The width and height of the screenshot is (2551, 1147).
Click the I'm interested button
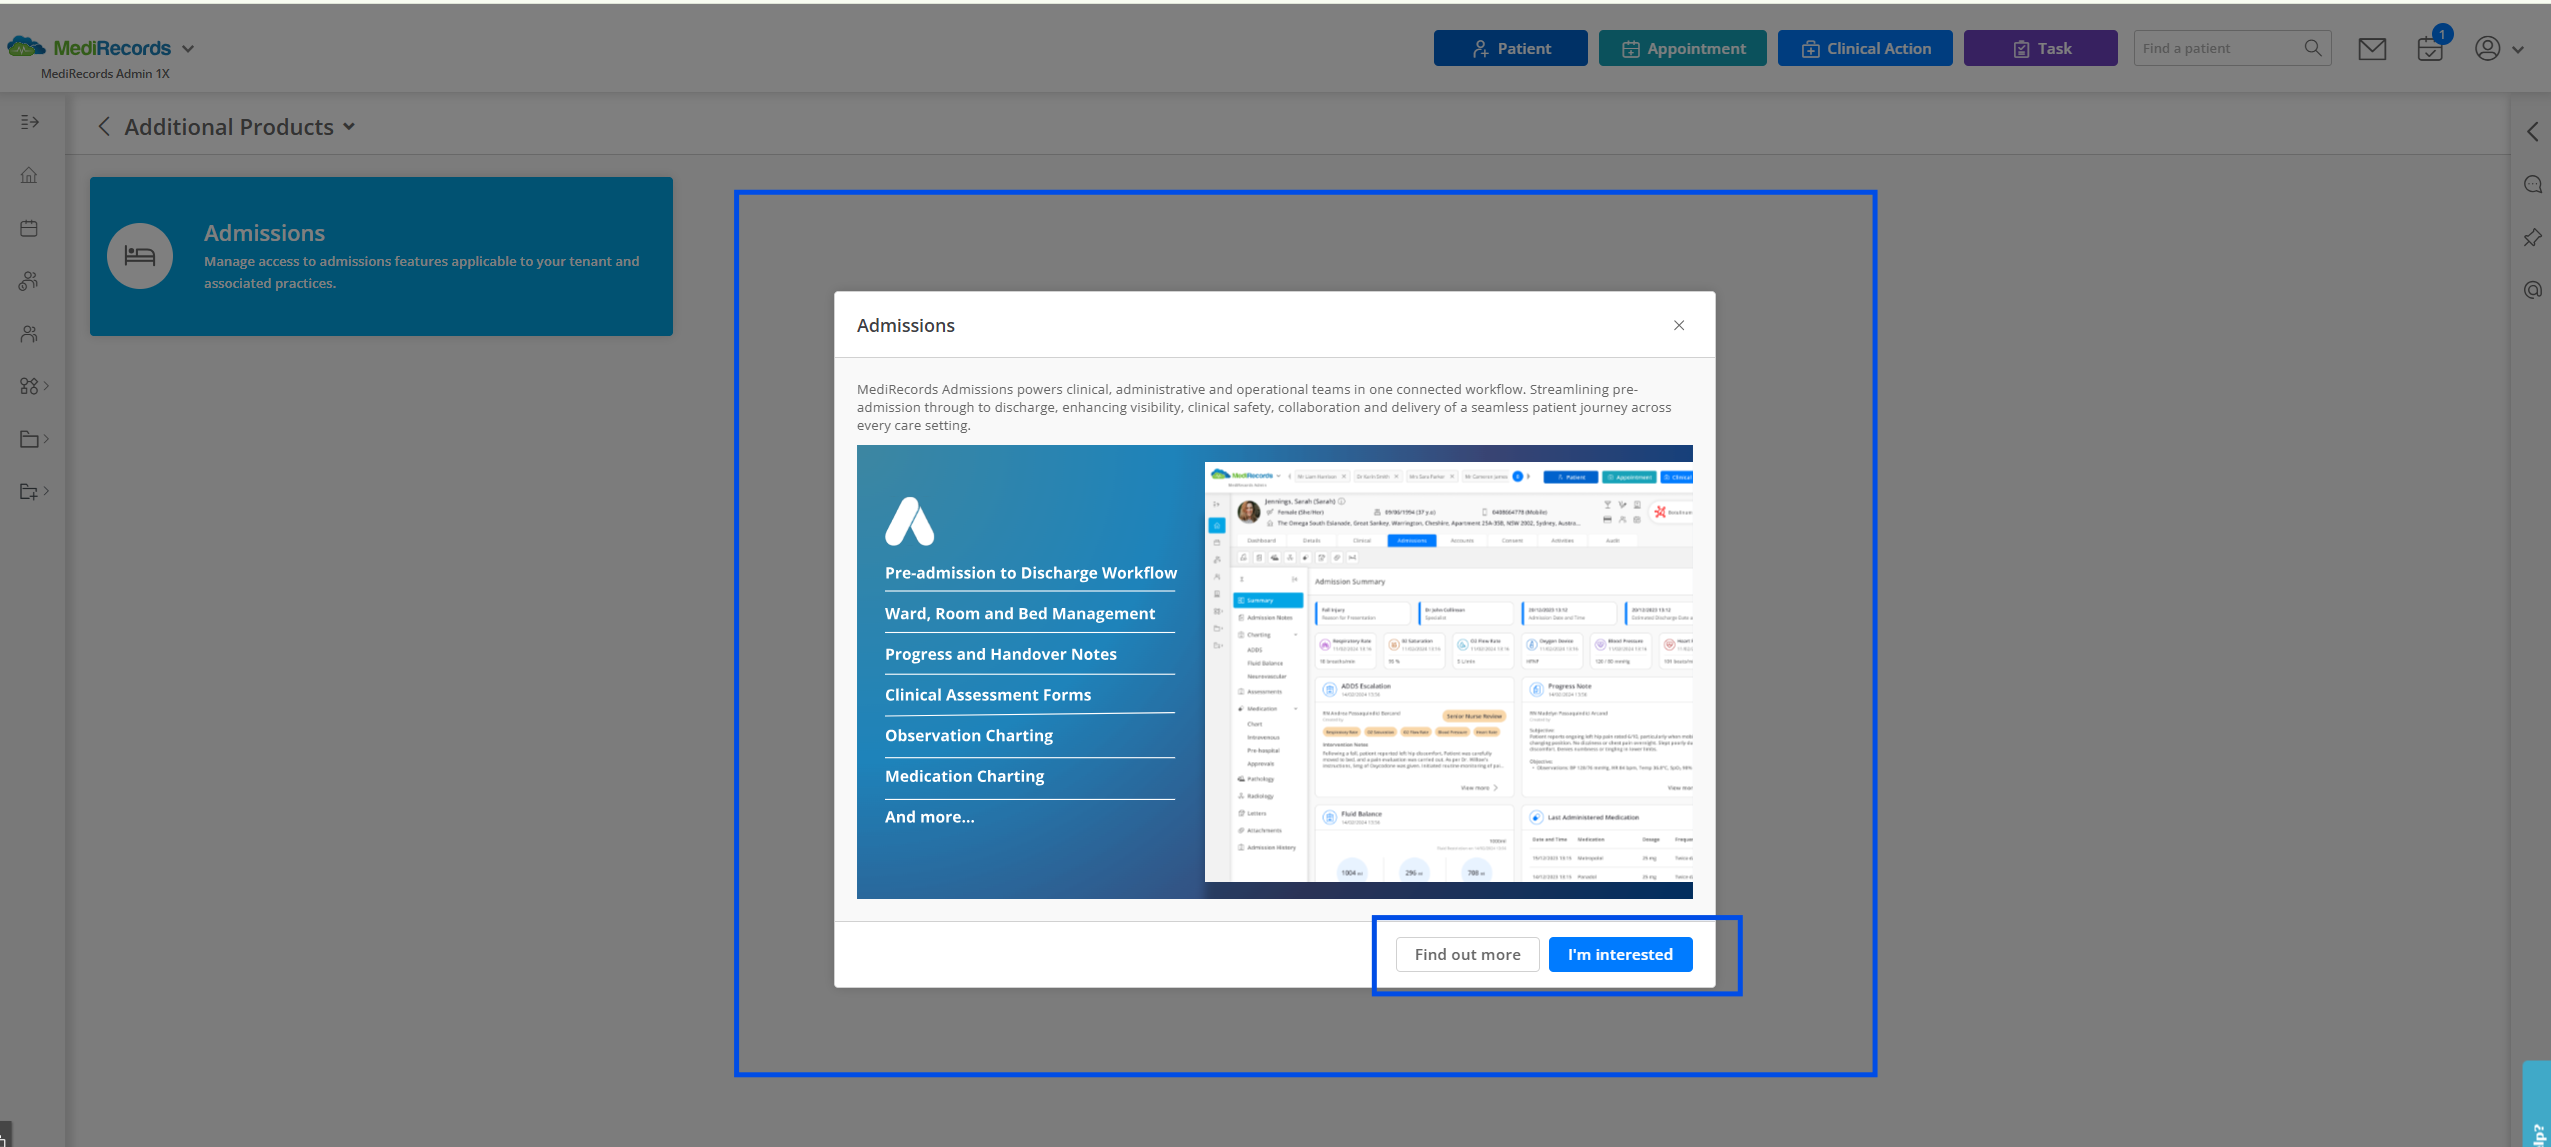click(x=1619, y=954)
